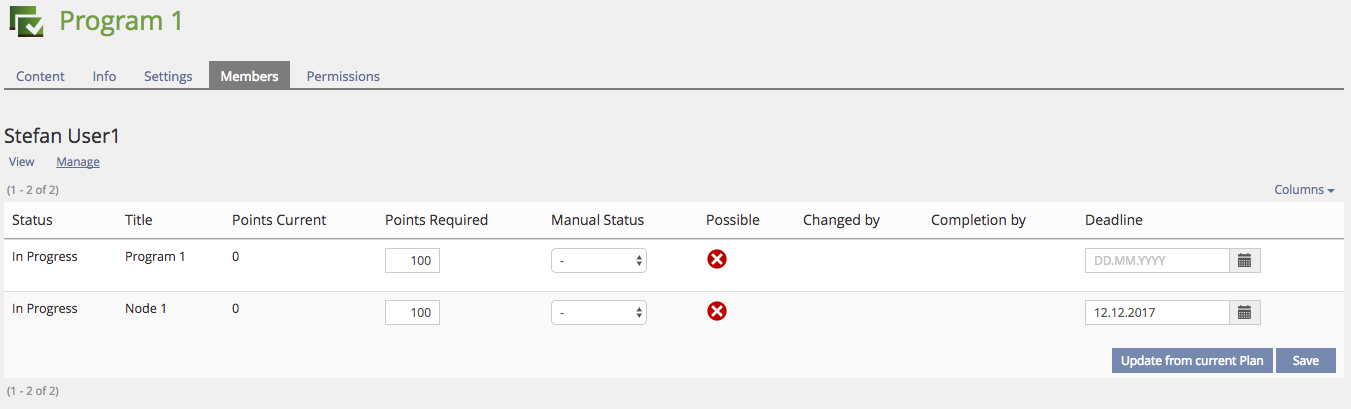This screenshot has height=409, width=1351.
Task: Focus Points Required field for Node 1
Action: point(412,312)
